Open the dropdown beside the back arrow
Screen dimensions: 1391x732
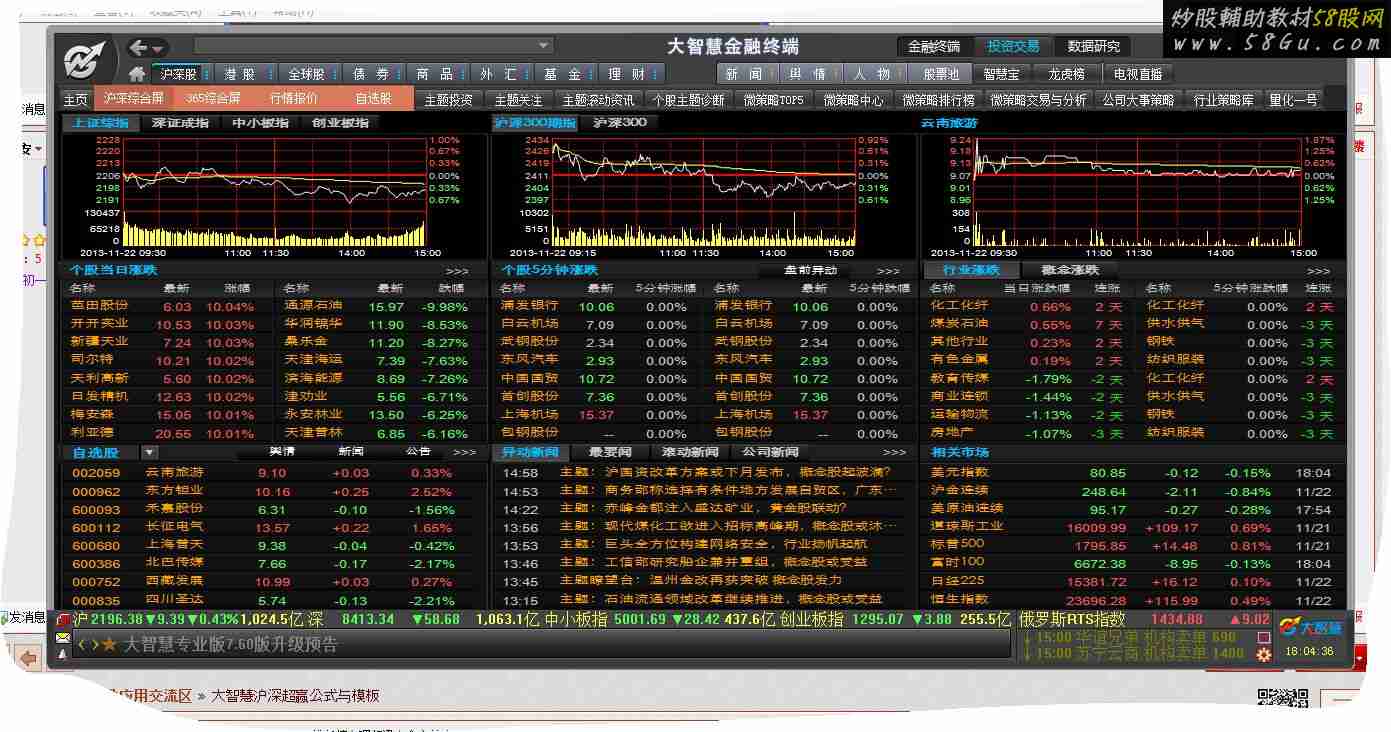tap(158, 48)
